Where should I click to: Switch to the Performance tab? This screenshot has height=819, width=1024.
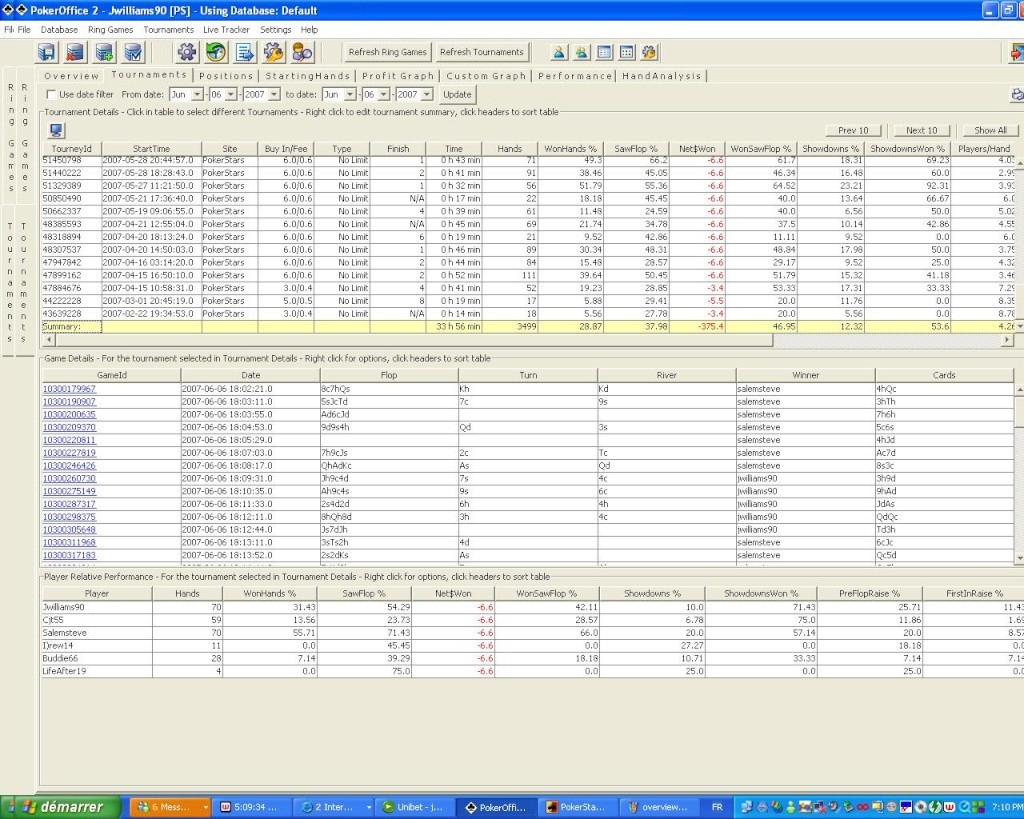pos(575,76)
